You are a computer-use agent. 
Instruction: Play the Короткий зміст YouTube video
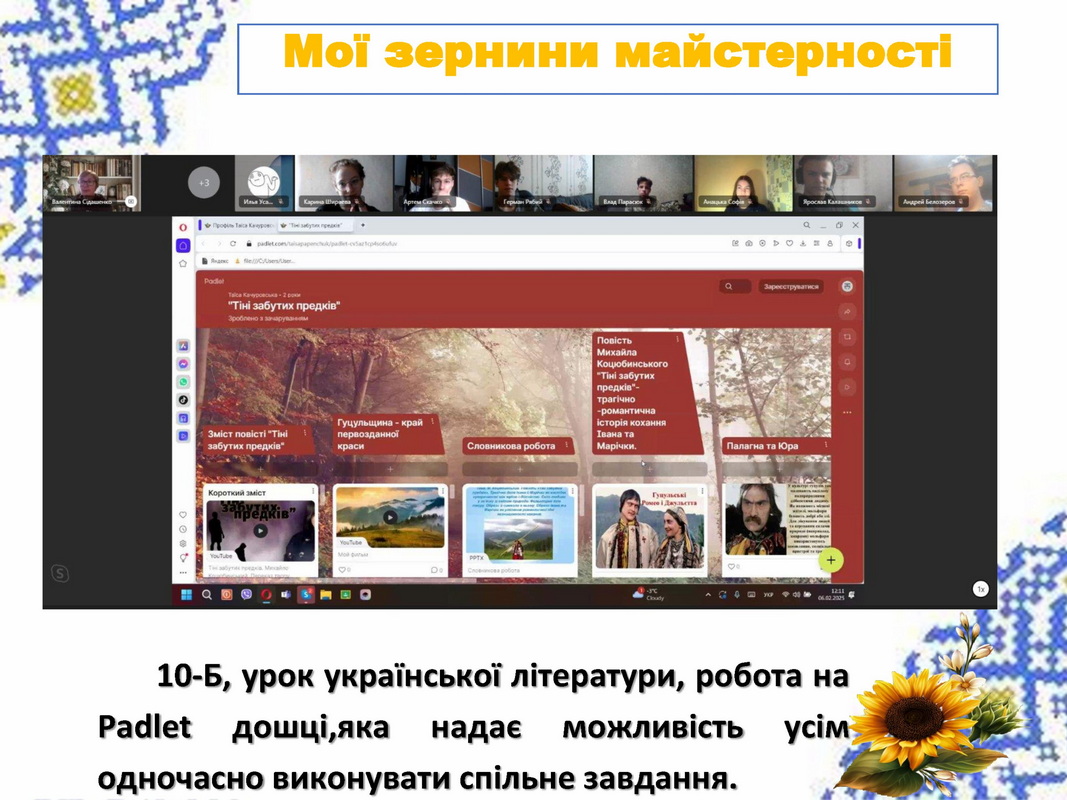pos(260,531)
